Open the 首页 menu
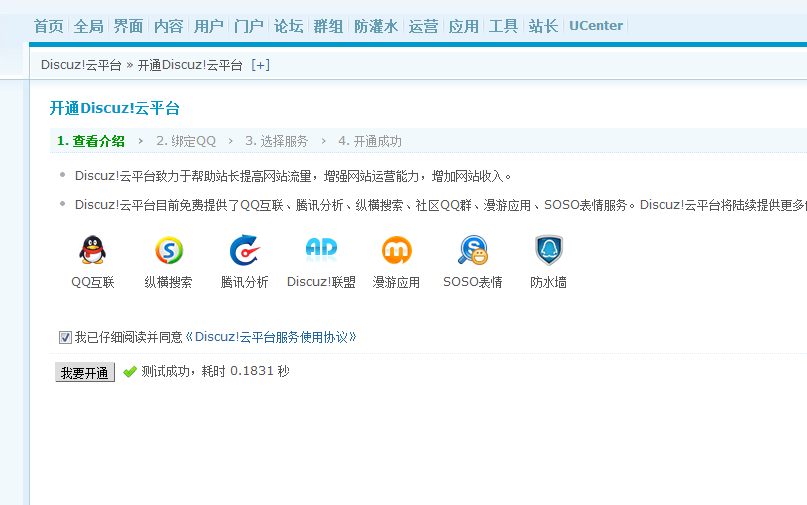This screenshot has width=807, height=505. pos(48,26)
